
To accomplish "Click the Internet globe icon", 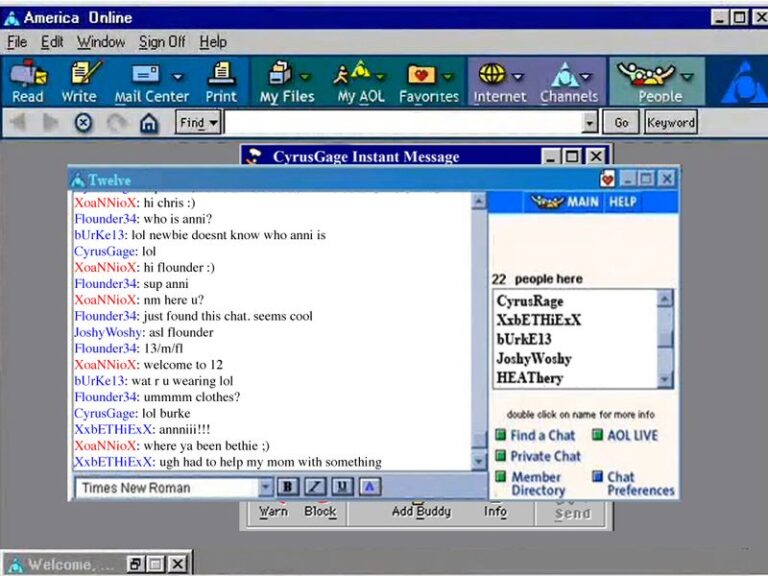I will tap(492, 74).
